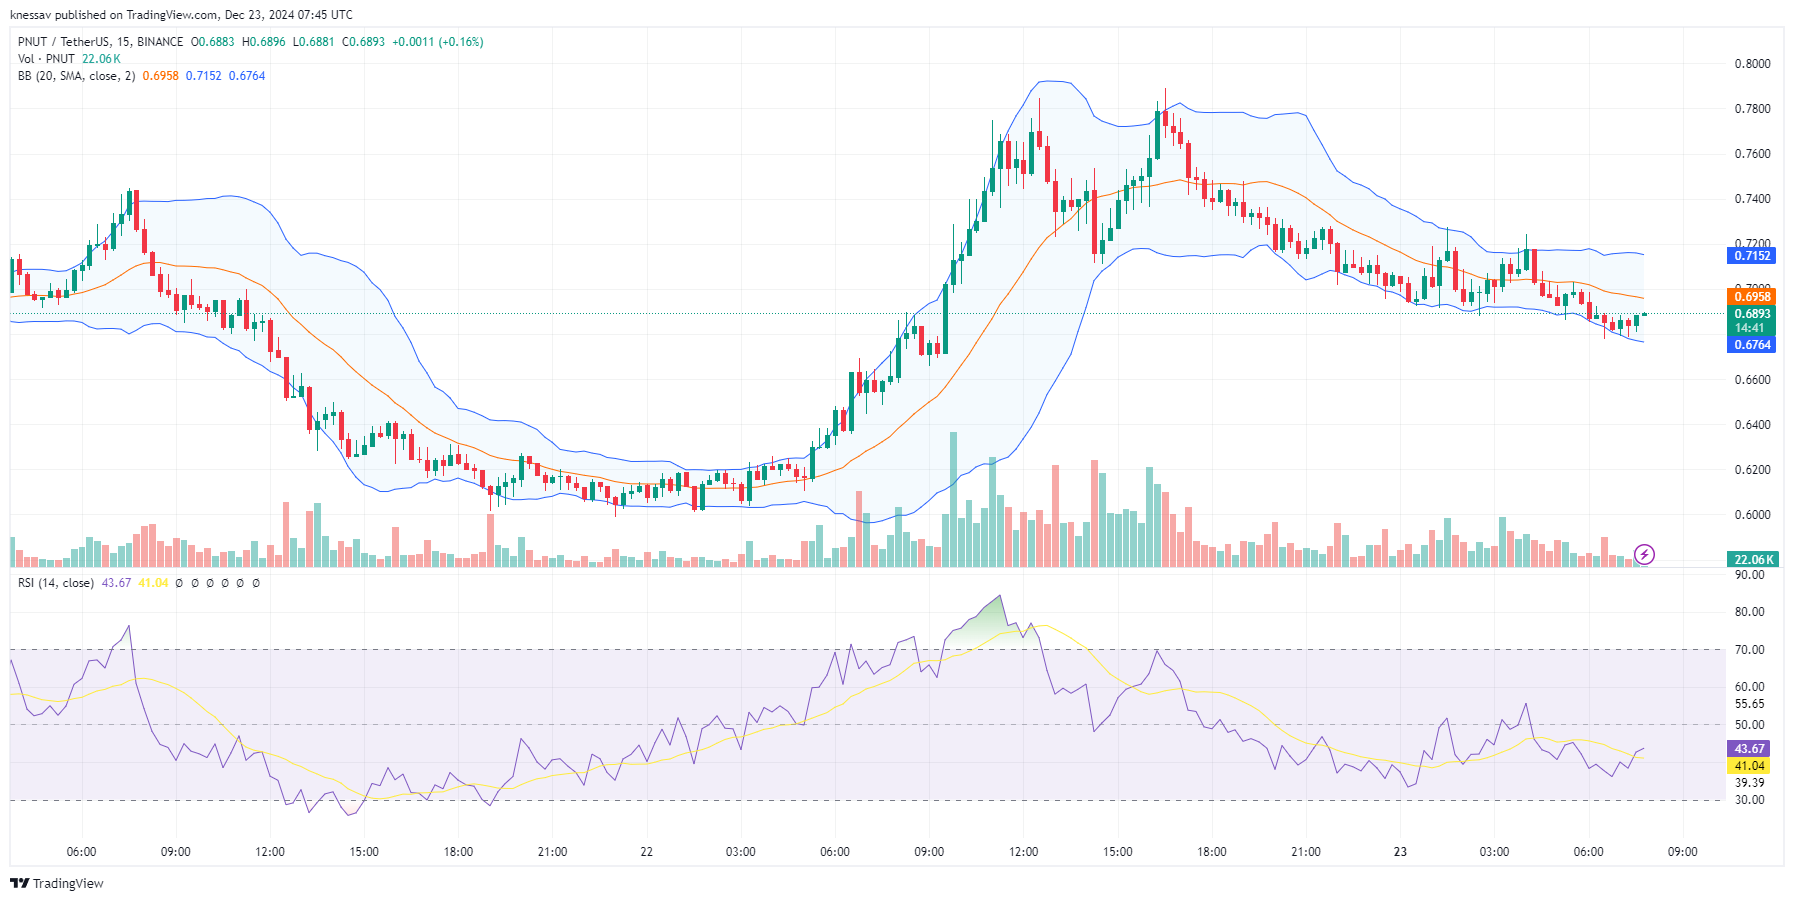Viewport: 1794px width, 901px height.
Task: Click the 0.8000 price axis label
Action: [1752, 64]
